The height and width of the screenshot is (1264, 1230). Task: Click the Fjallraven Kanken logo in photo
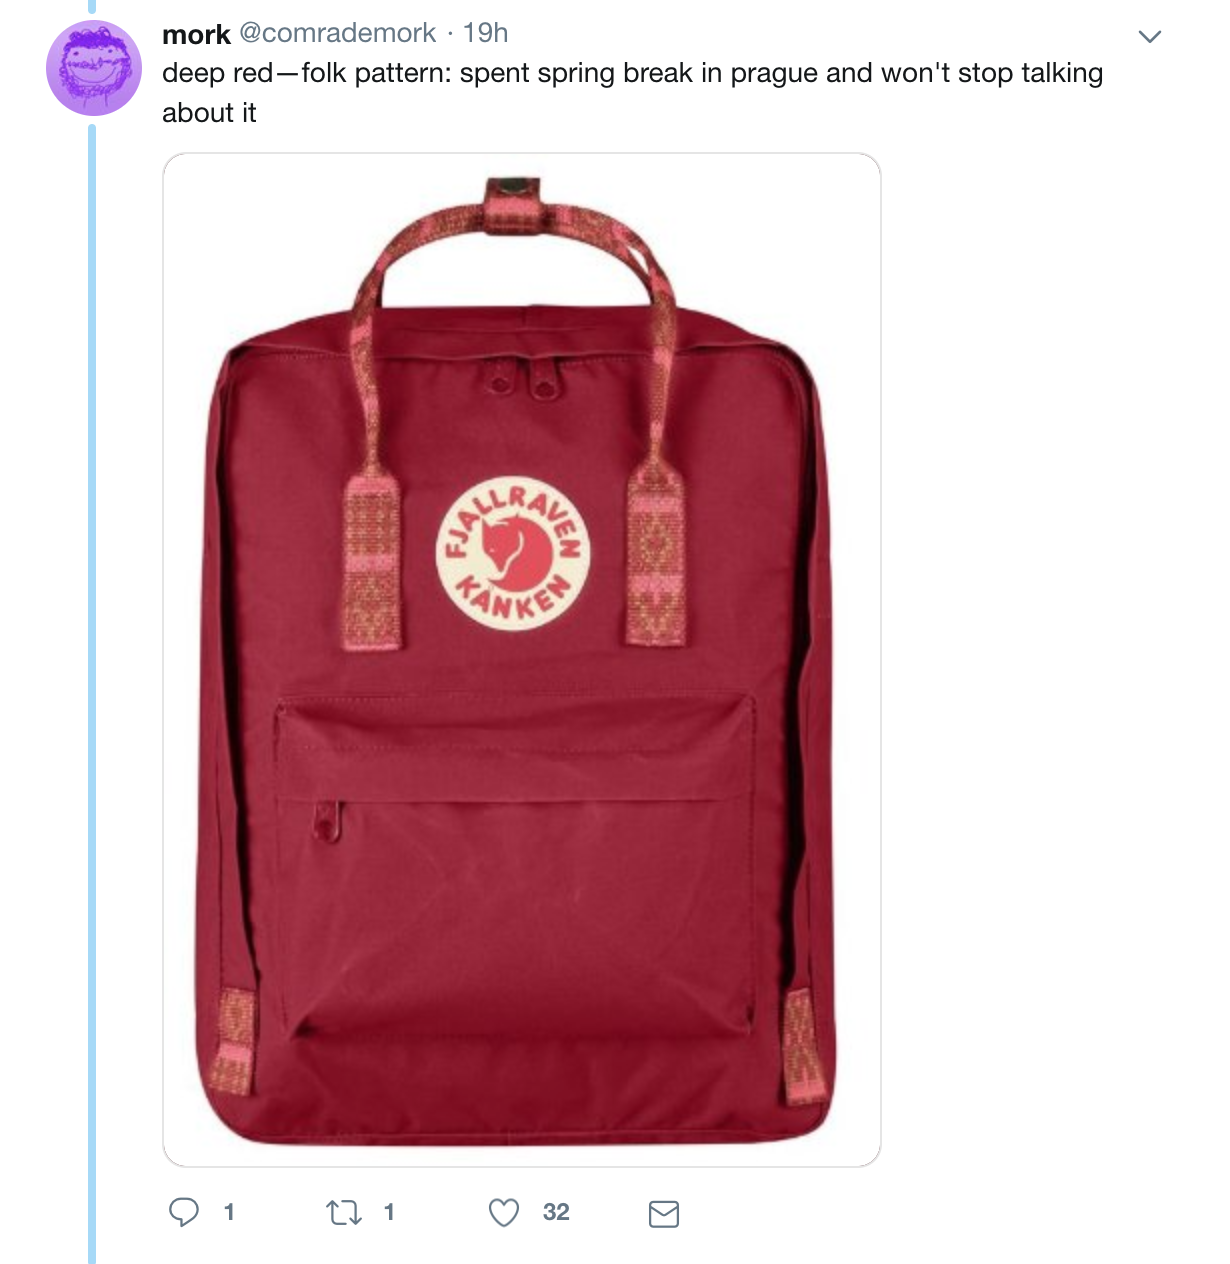(x=513, y=553)
